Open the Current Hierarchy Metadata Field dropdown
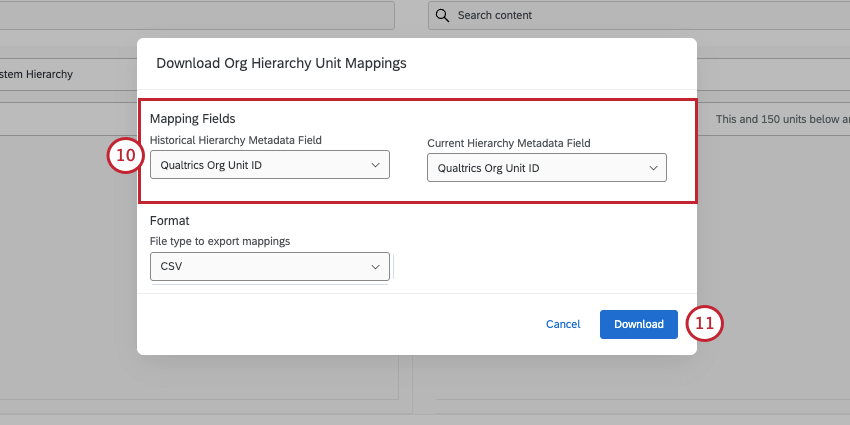This screenshot has height=425, width=850. click(x=546, y=168)
